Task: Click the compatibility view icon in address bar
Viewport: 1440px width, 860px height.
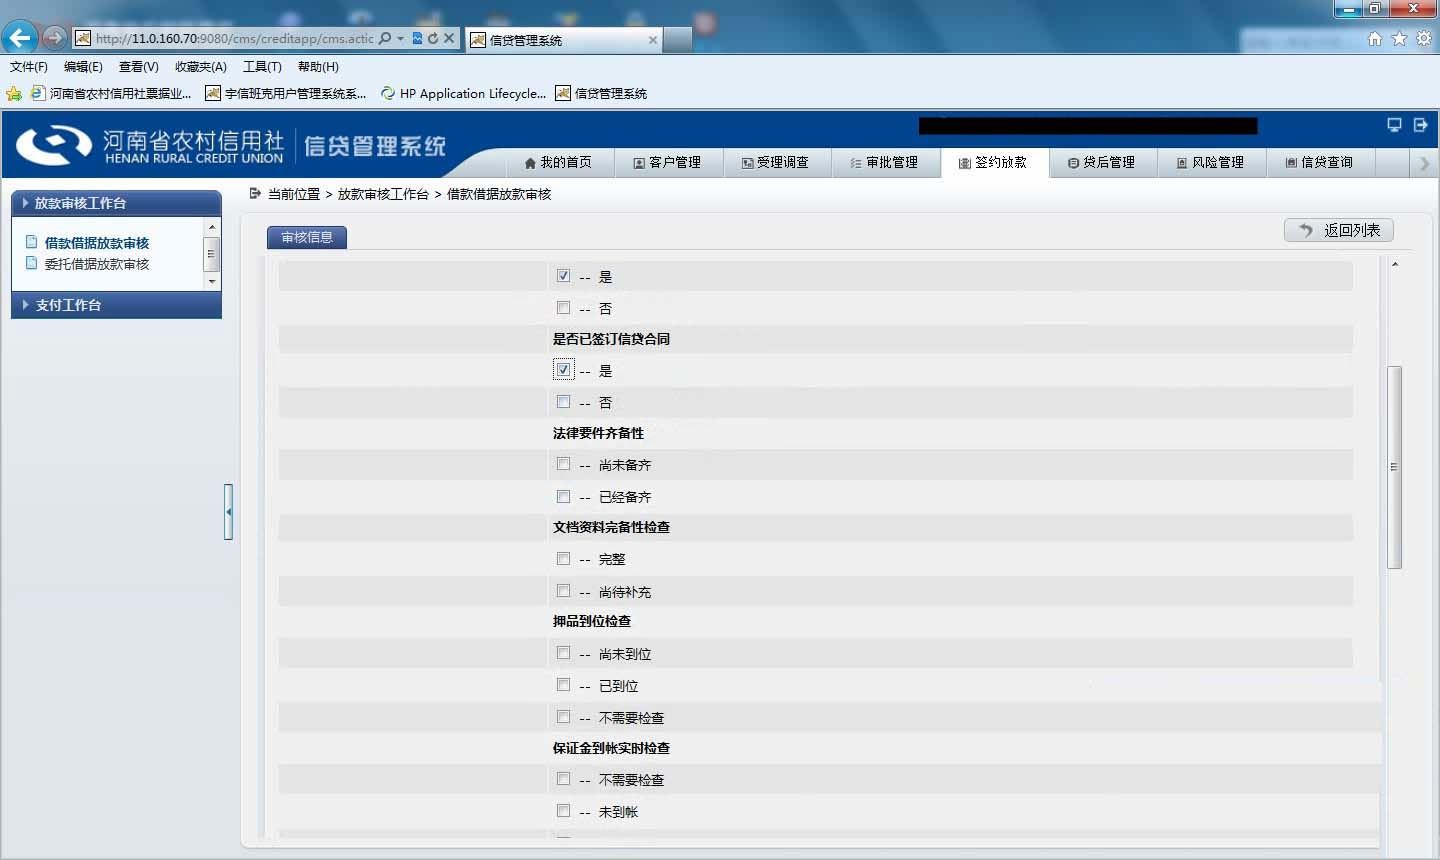Action: [417, 38]
